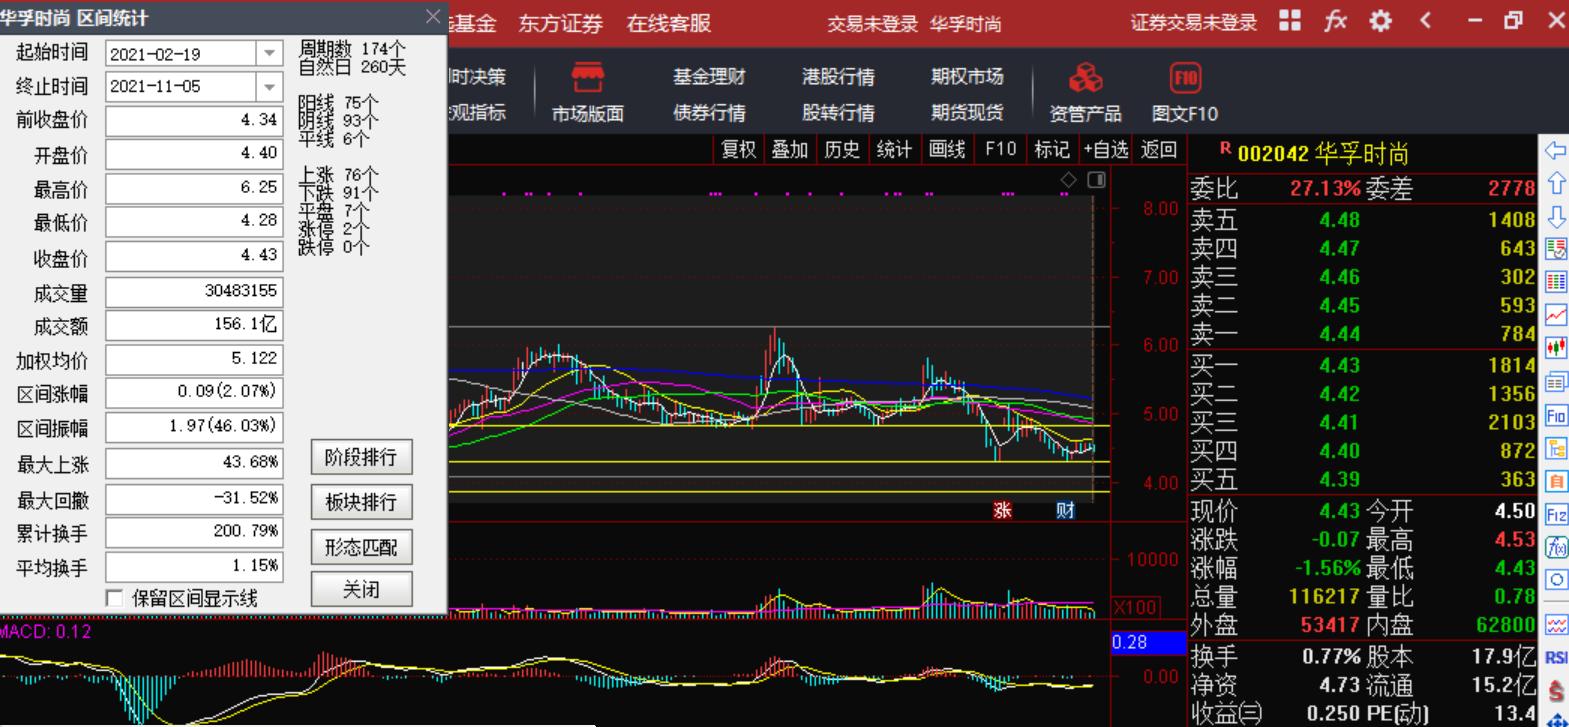The image size is (1569, 727).
Task: Click the 历史 chart tab
Action: point(841,149)
